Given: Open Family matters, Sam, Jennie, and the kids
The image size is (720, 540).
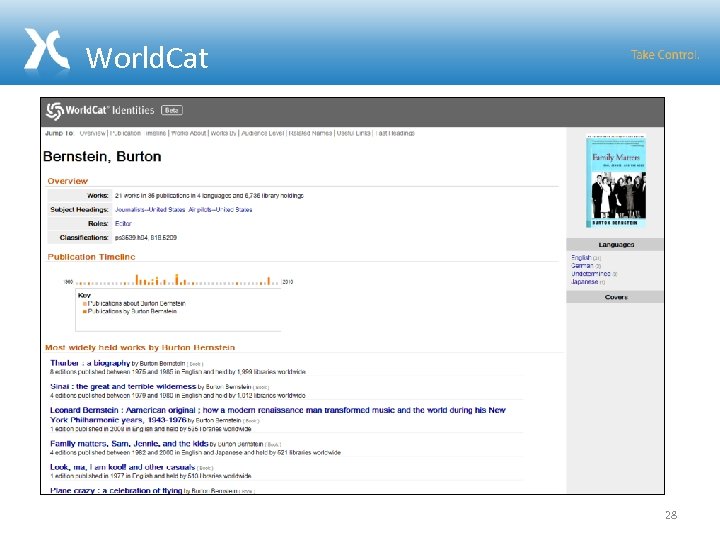Looking at the screenshot, I should 129,444.
